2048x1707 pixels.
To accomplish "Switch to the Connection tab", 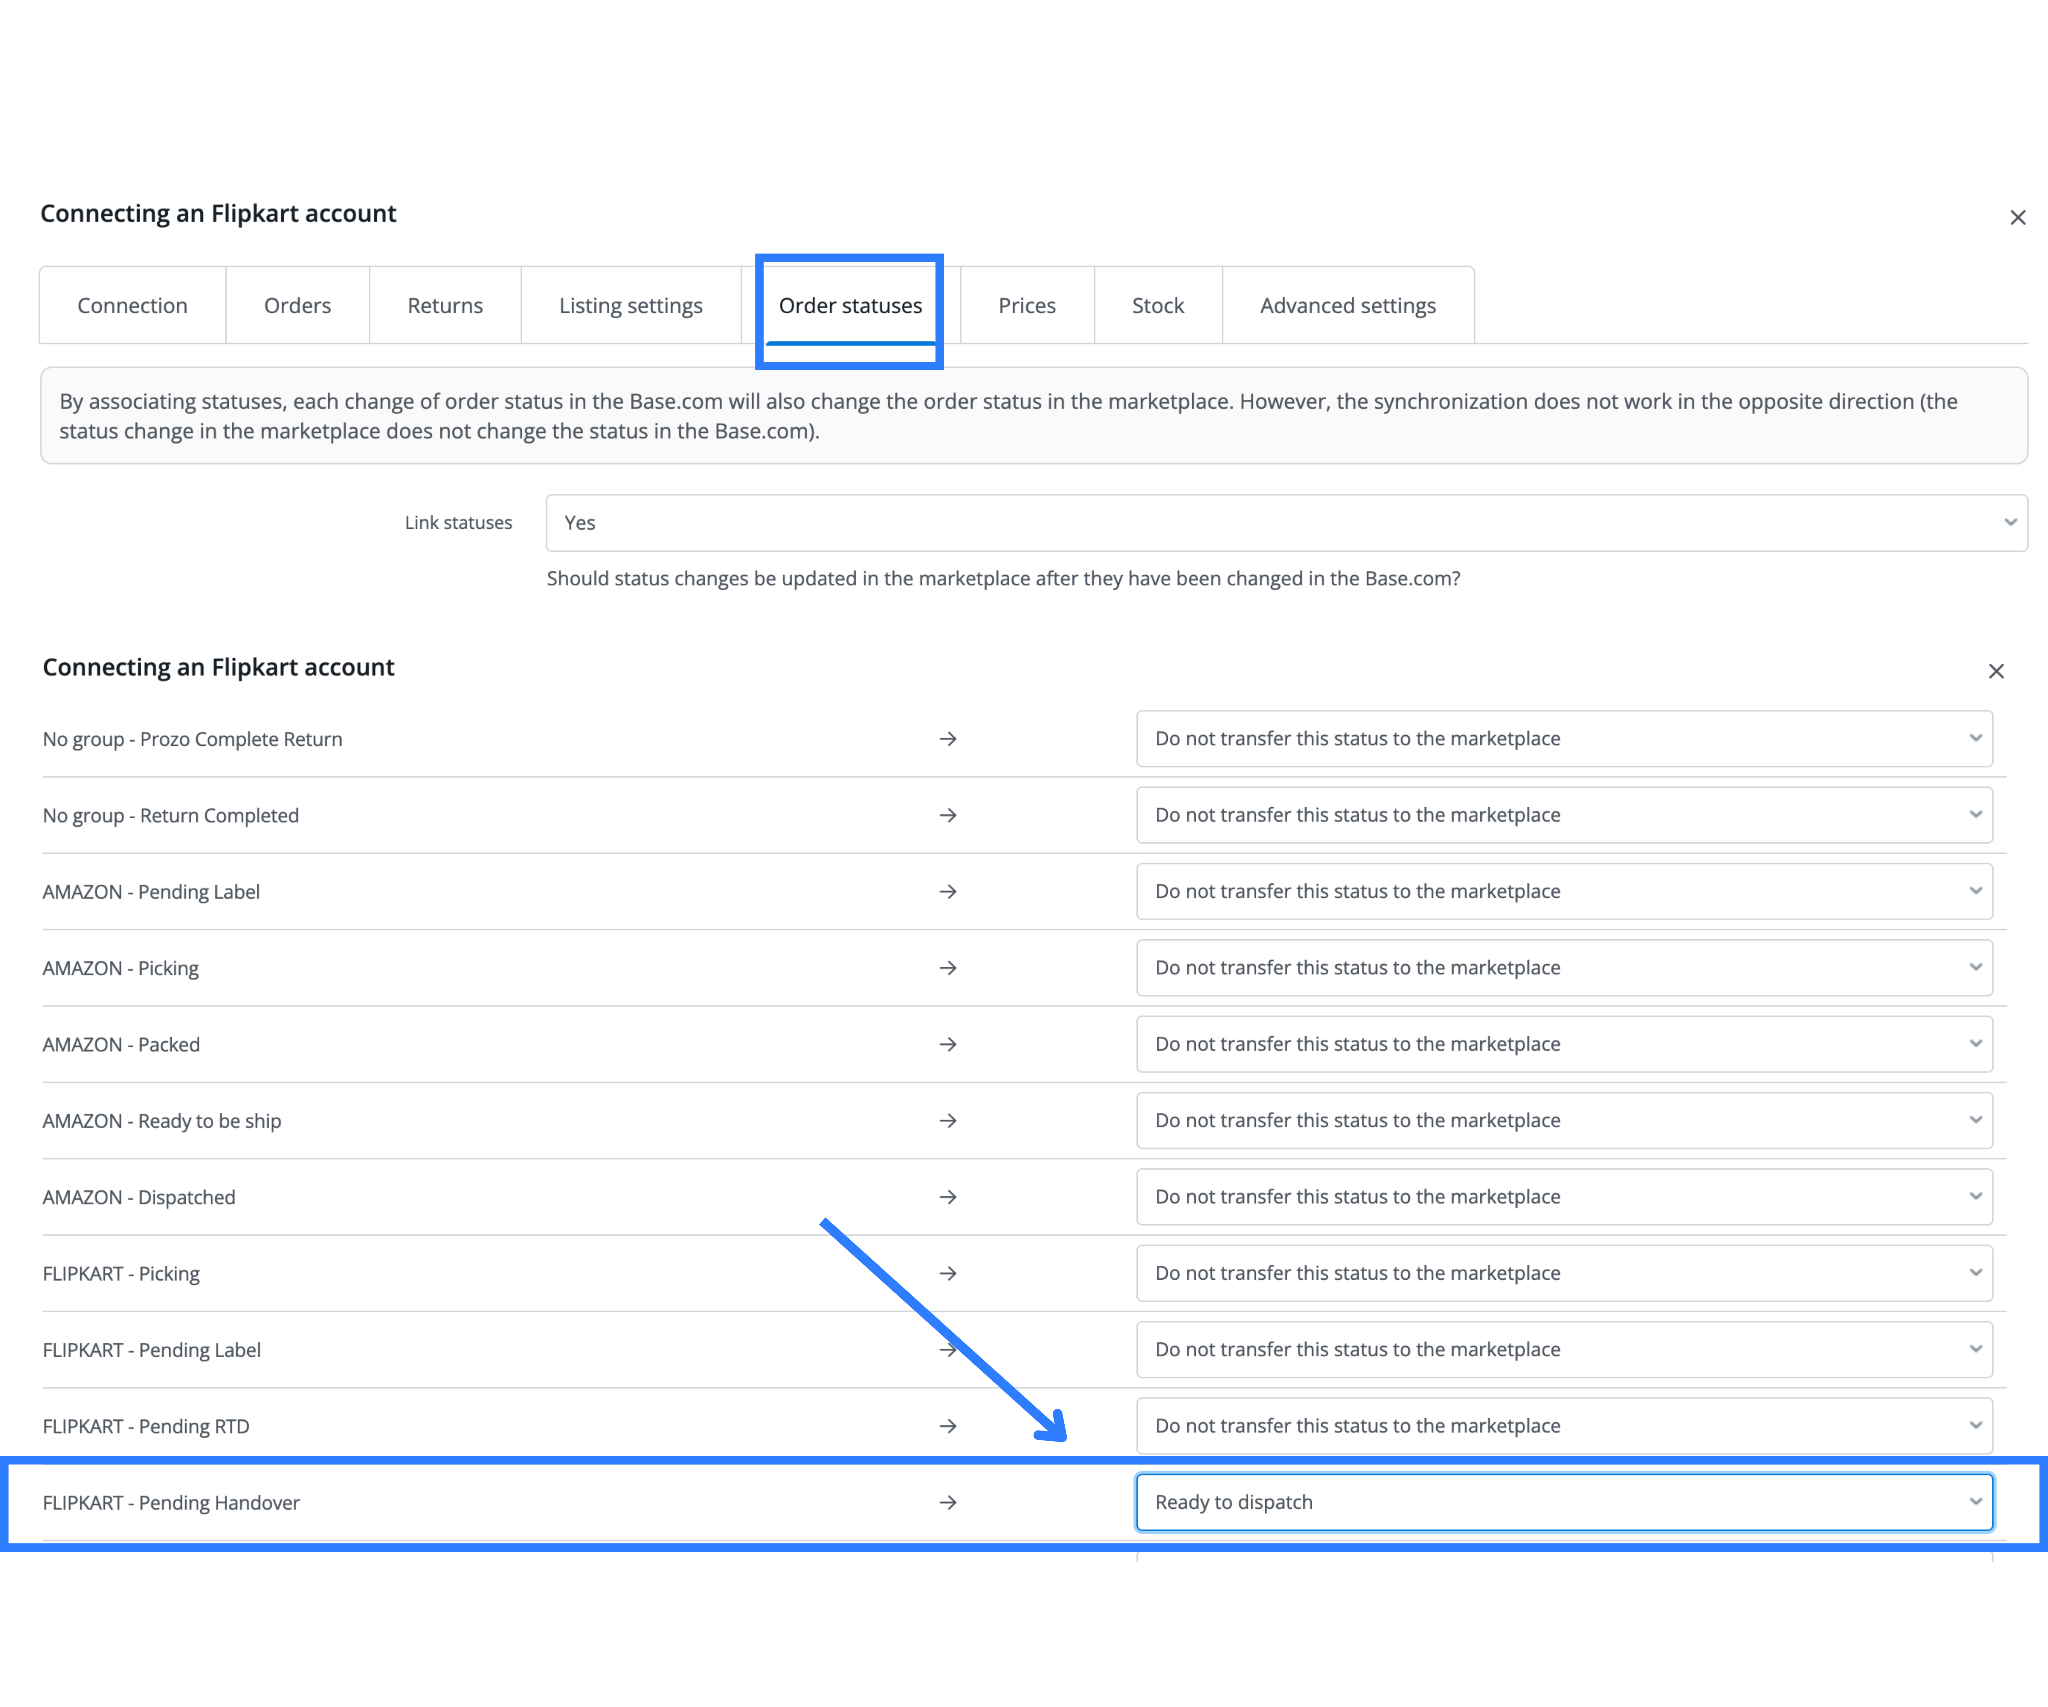I will [x=132, y=306].
